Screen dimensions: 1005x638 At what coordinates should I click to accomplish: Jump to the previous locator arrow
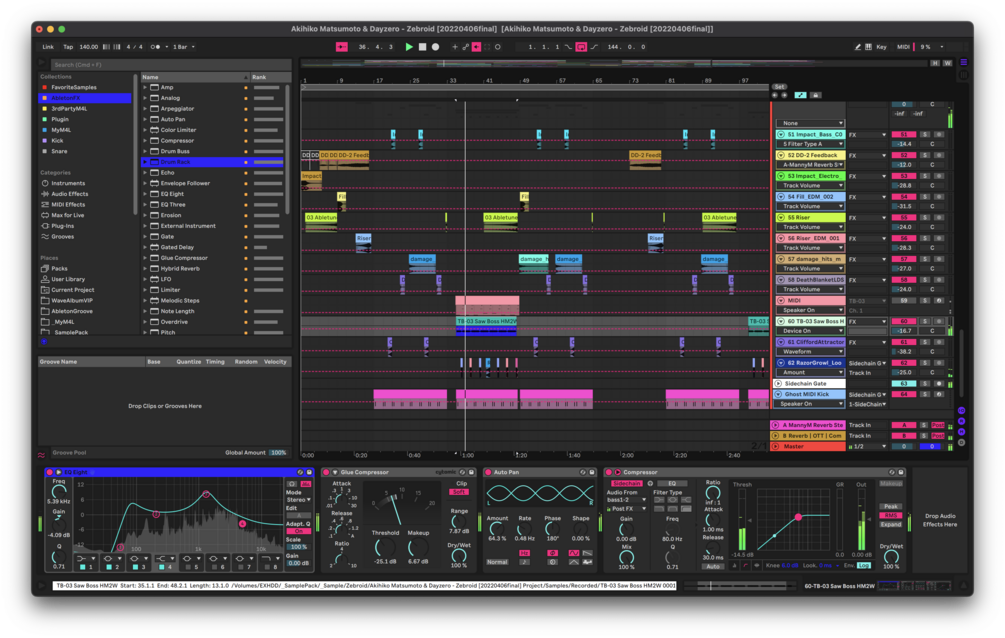[x=775, y=95]
